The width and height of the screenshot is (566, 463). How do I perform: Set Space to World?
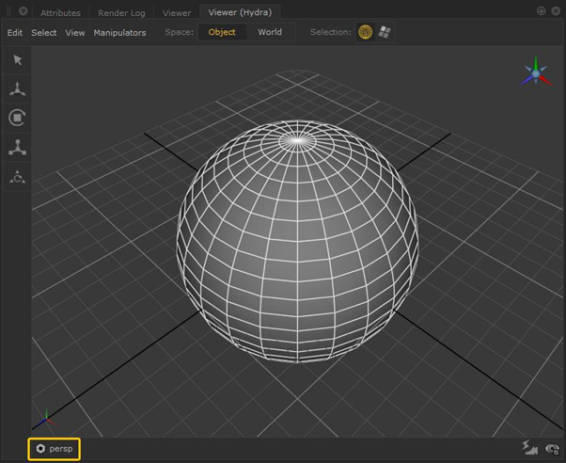coord(270,32)
